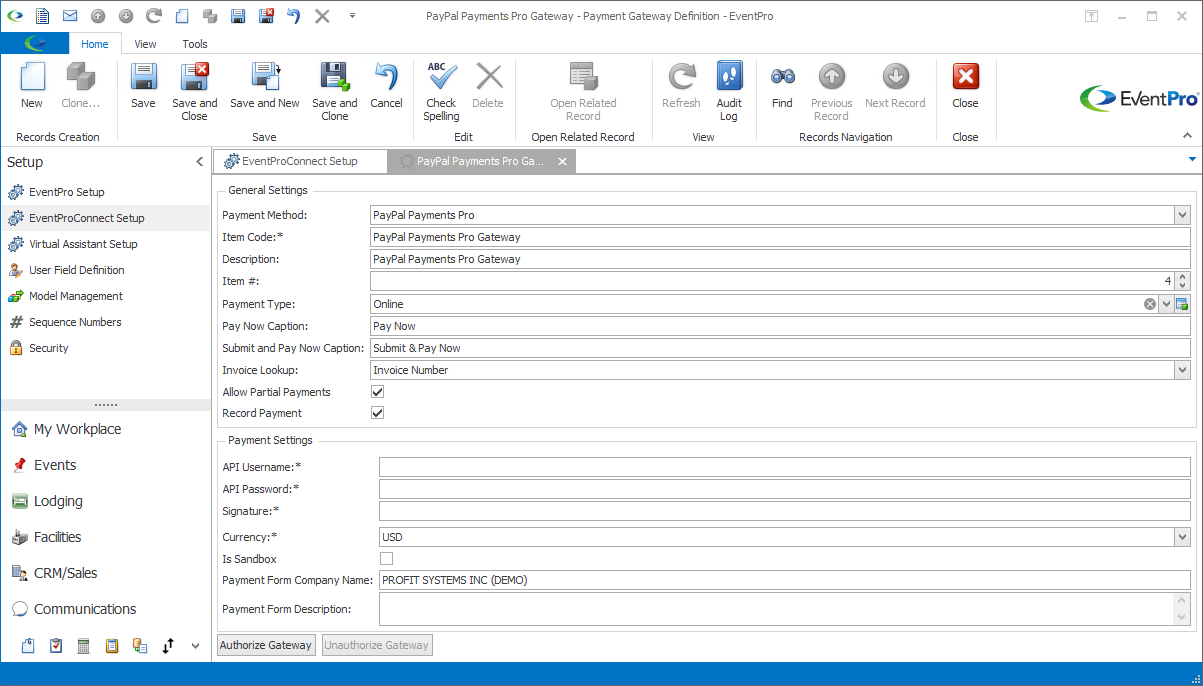
Task: Click the green lookup icon beside Payment Type
Action: click(1181, 304)
